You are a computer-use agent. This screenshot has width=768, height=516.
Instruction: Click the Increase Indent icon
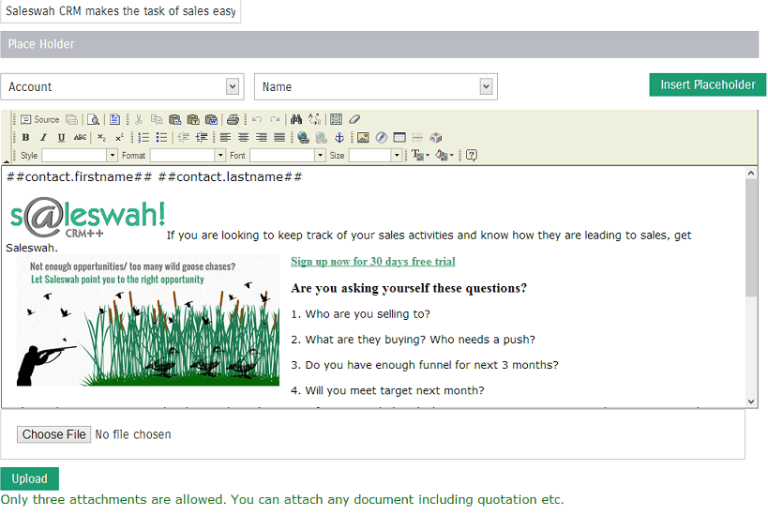point(201,138)
